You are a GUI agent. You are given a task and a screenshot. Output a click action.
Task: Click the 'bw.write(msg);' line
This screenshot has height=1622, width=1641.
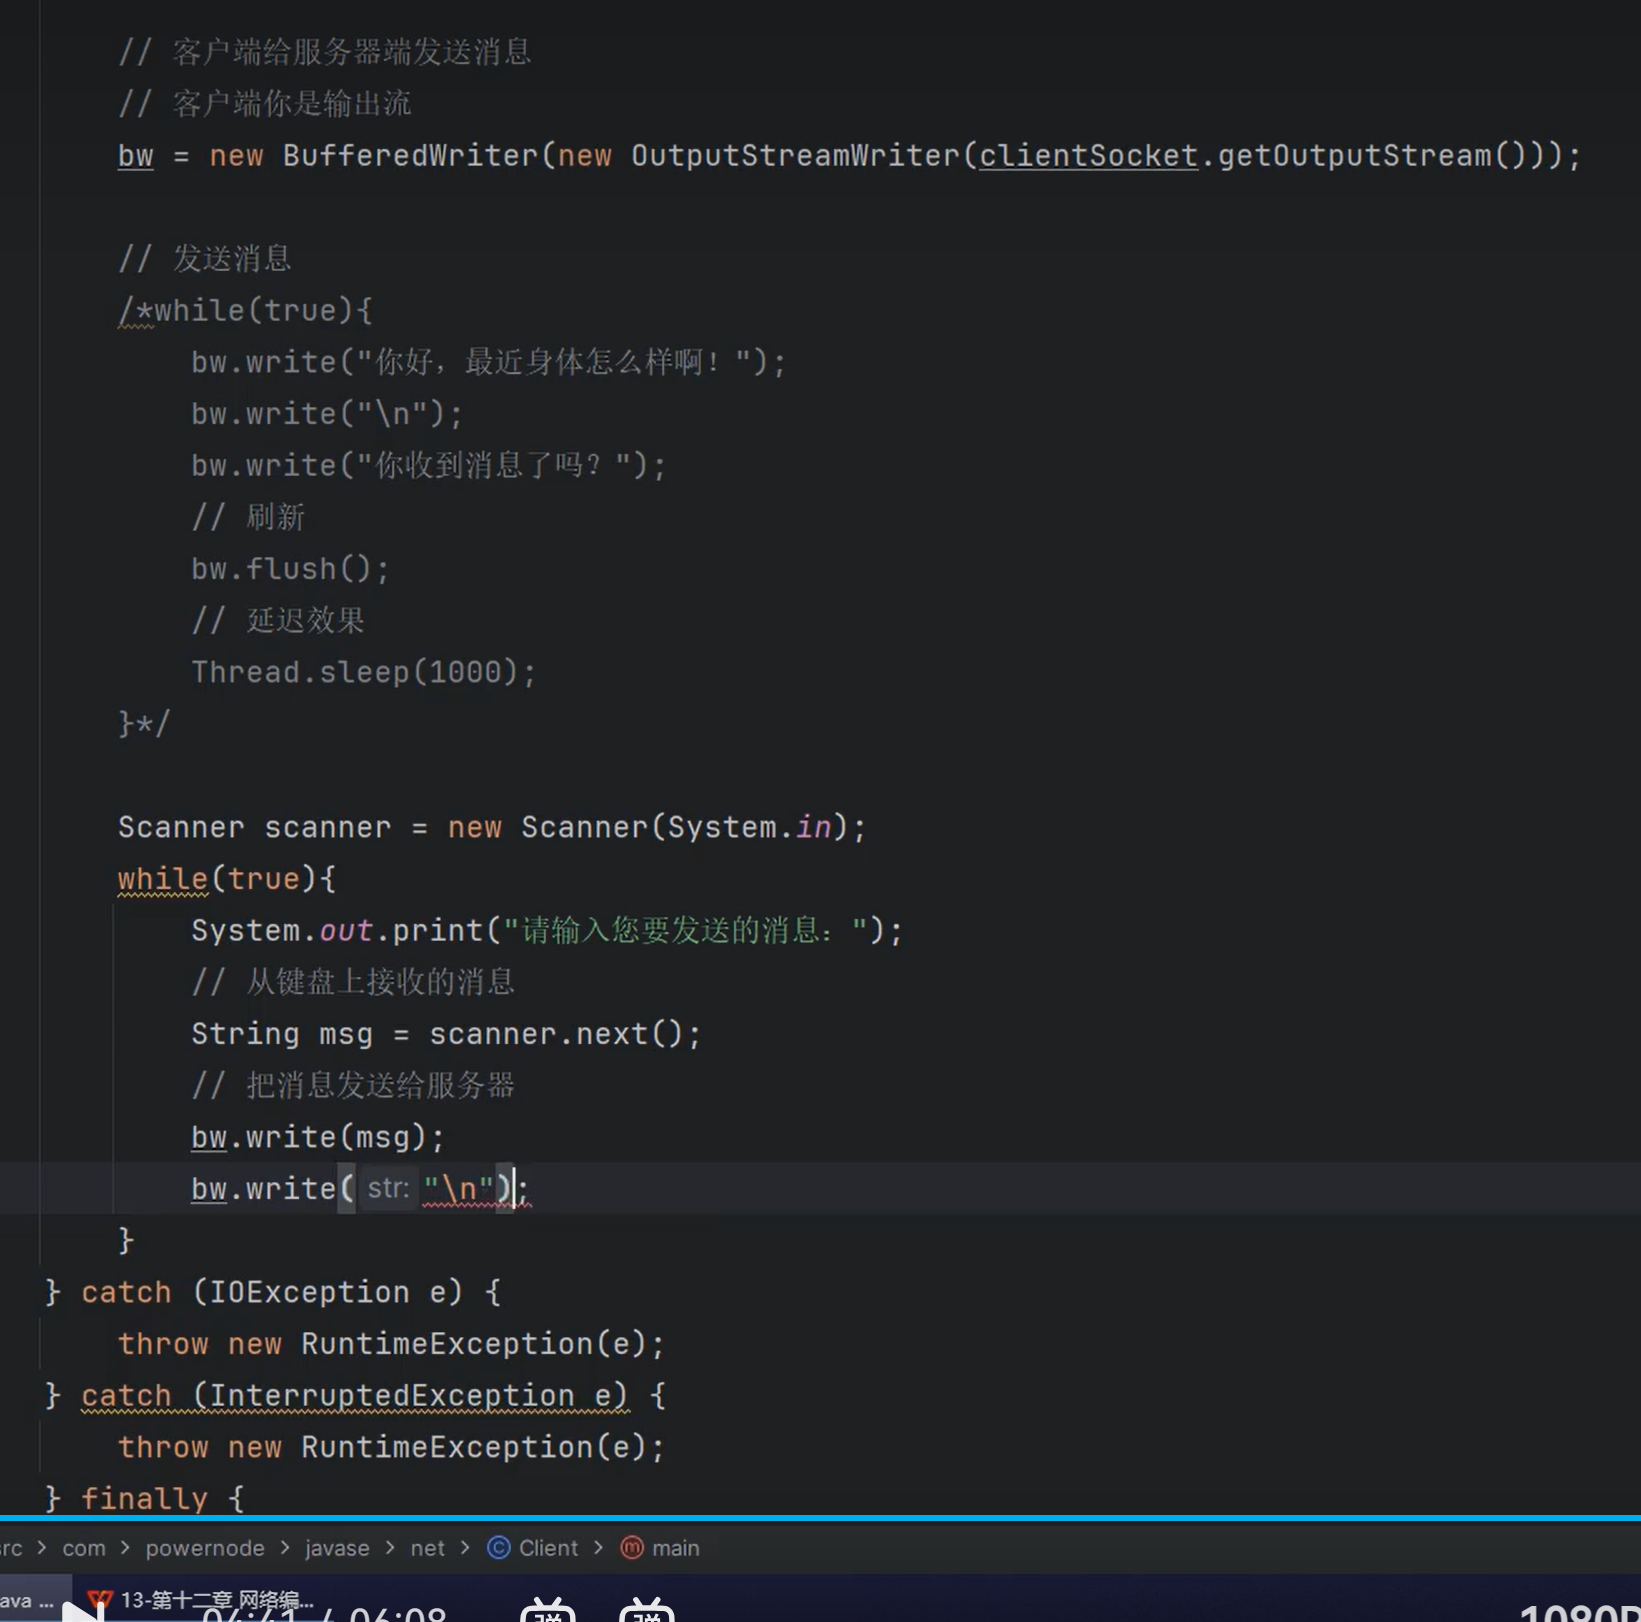318,1138
